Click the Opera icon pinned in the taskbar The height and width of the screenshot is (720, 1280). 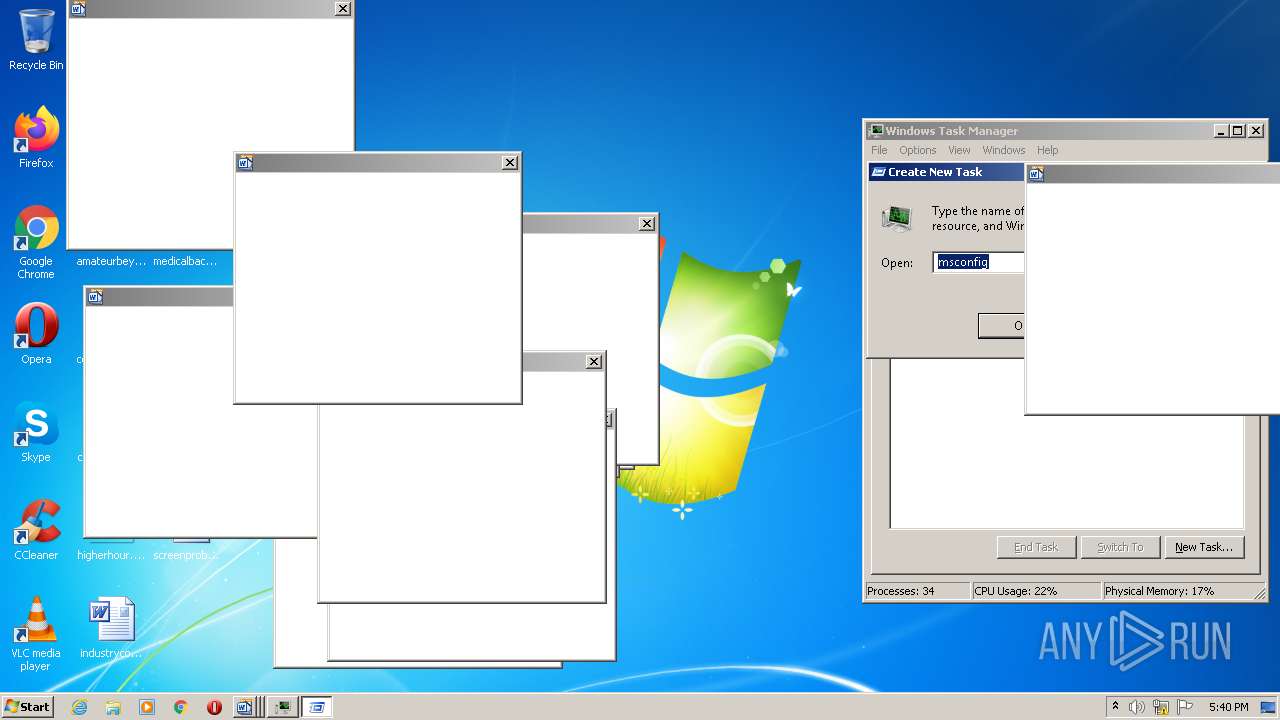(214, 707)
